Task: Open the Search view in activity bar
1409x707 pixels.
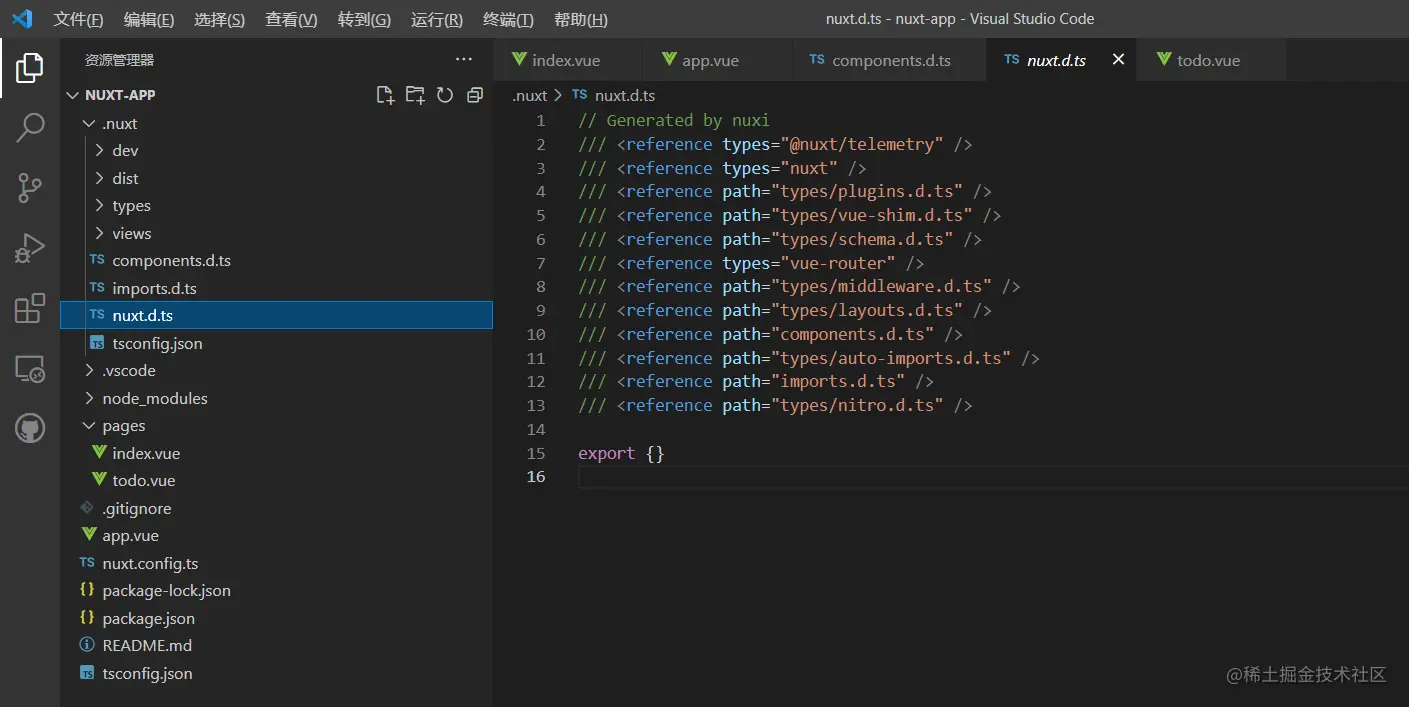Action: tap(30, 128)
